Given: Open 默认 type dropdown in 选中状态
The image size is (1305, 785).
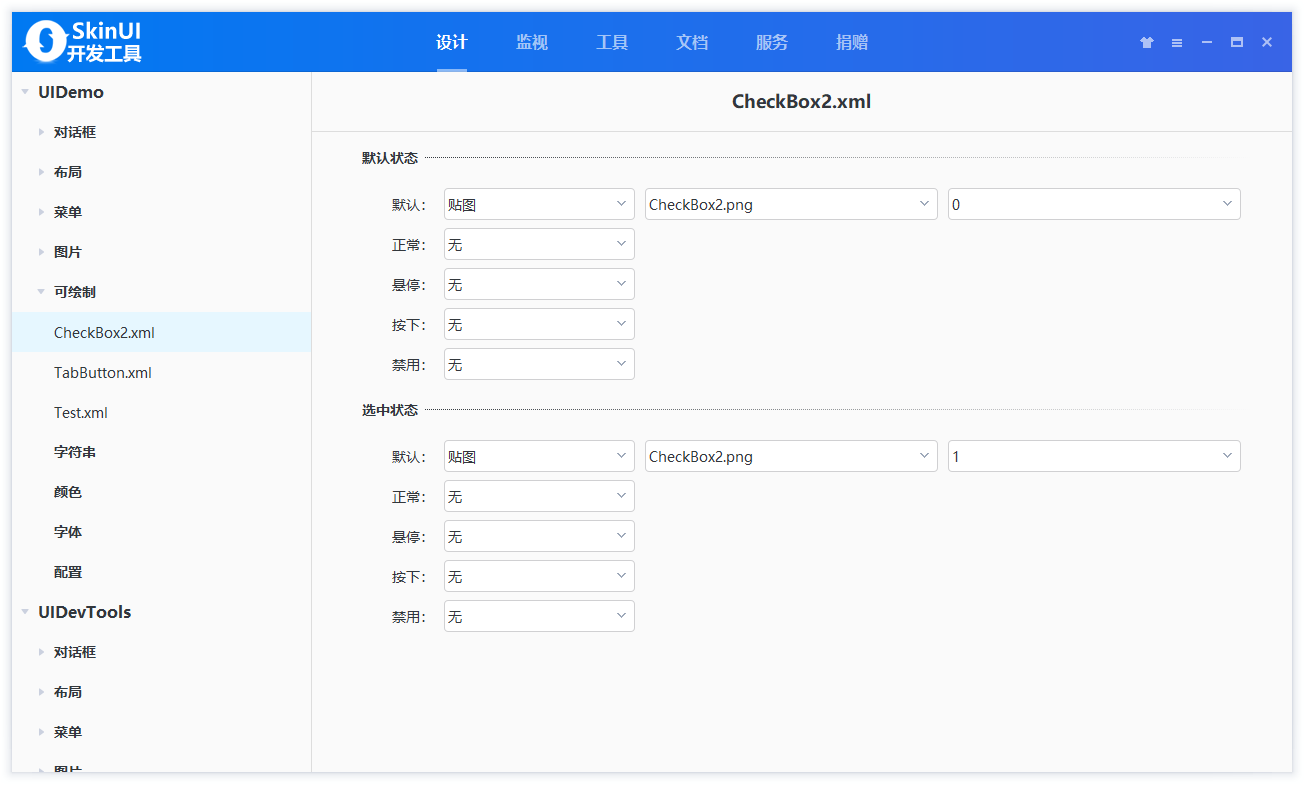Looking at the screenshot, I should tap(539, 456).
